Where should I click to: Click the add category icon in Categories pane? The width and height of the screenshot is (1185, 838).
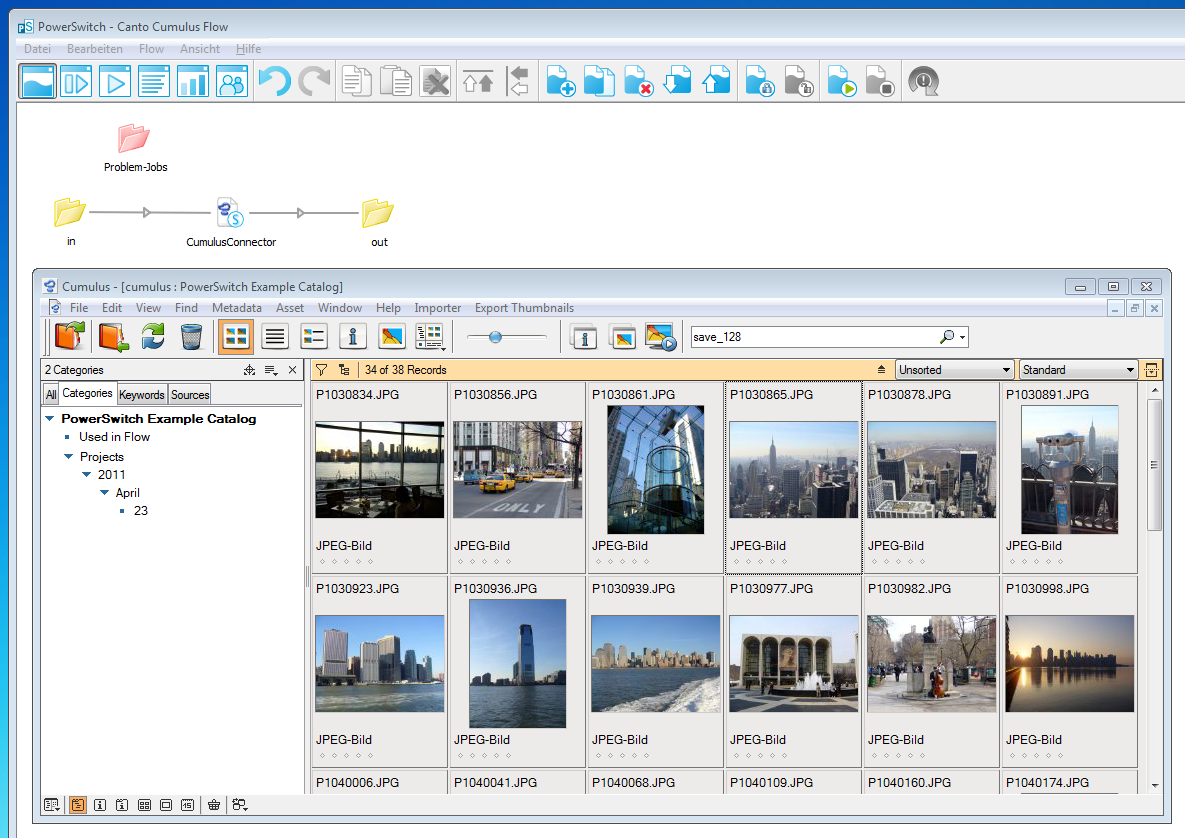(x=249, y=370)
